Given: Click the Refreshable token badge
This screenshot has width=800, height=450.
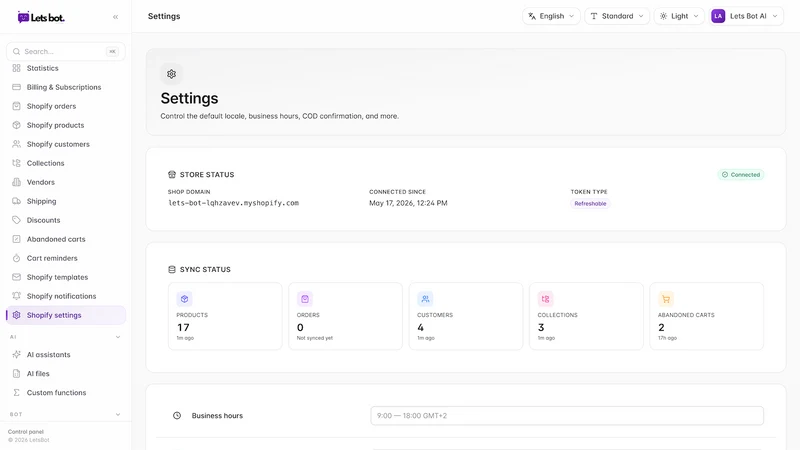Looking at the screenshot, I should click(590, 204).
